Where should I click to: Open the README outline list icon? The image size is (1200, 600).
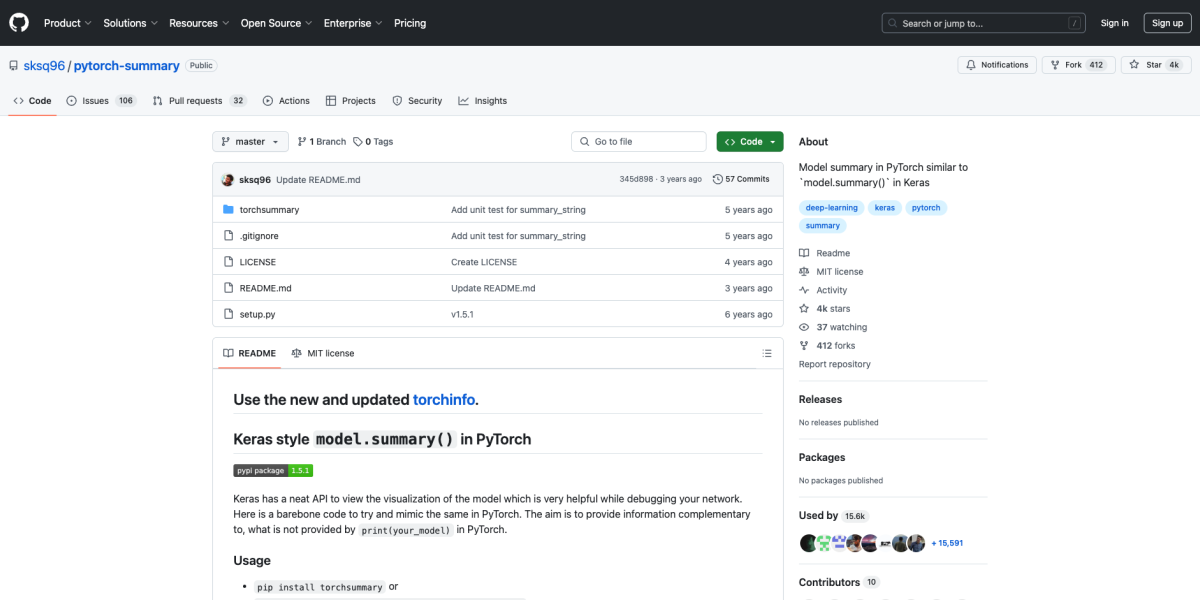click(766, 353)
